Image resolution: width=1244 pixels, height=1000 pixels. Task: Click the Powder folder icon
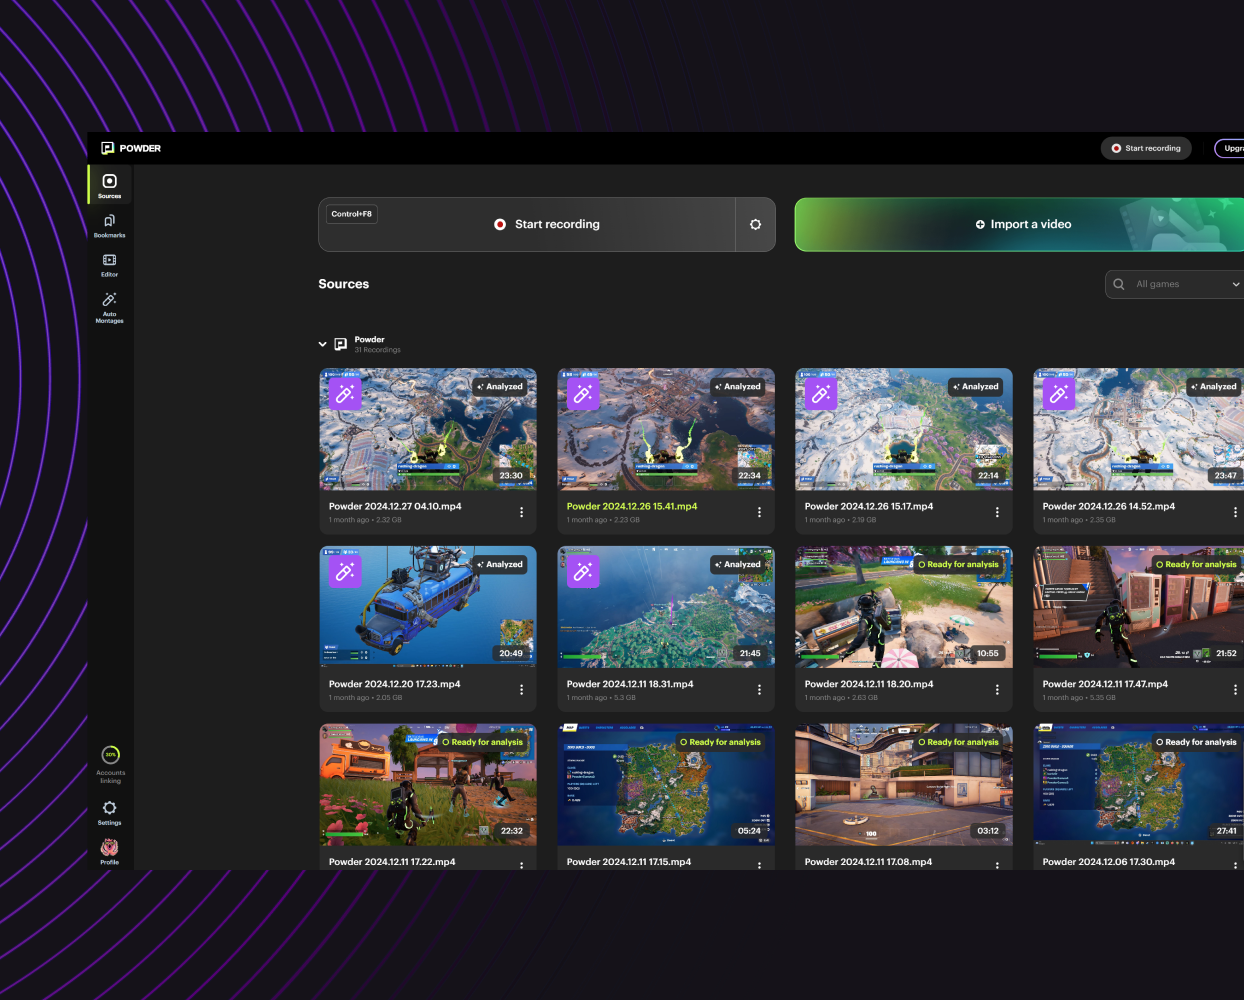[341, 344]
